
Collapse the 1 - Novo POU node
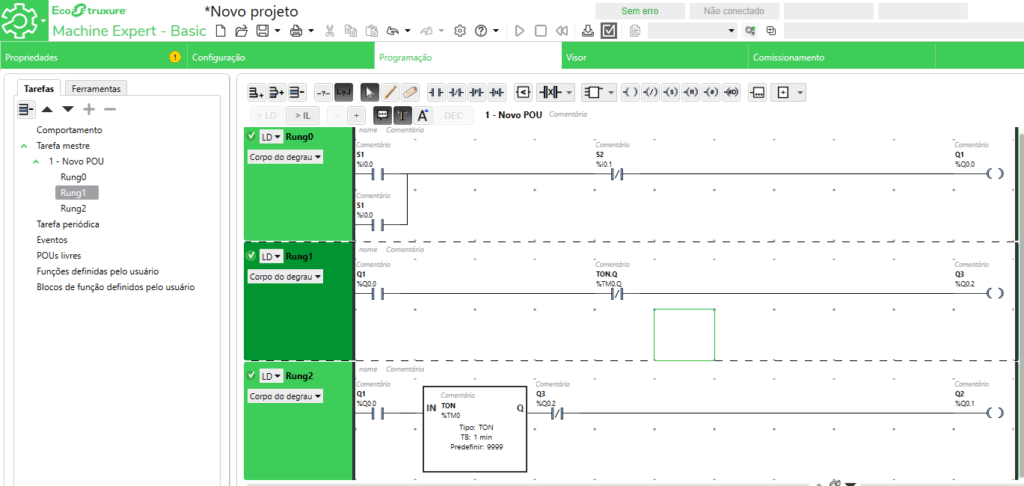pyautogui.click(x=37, y=161)
